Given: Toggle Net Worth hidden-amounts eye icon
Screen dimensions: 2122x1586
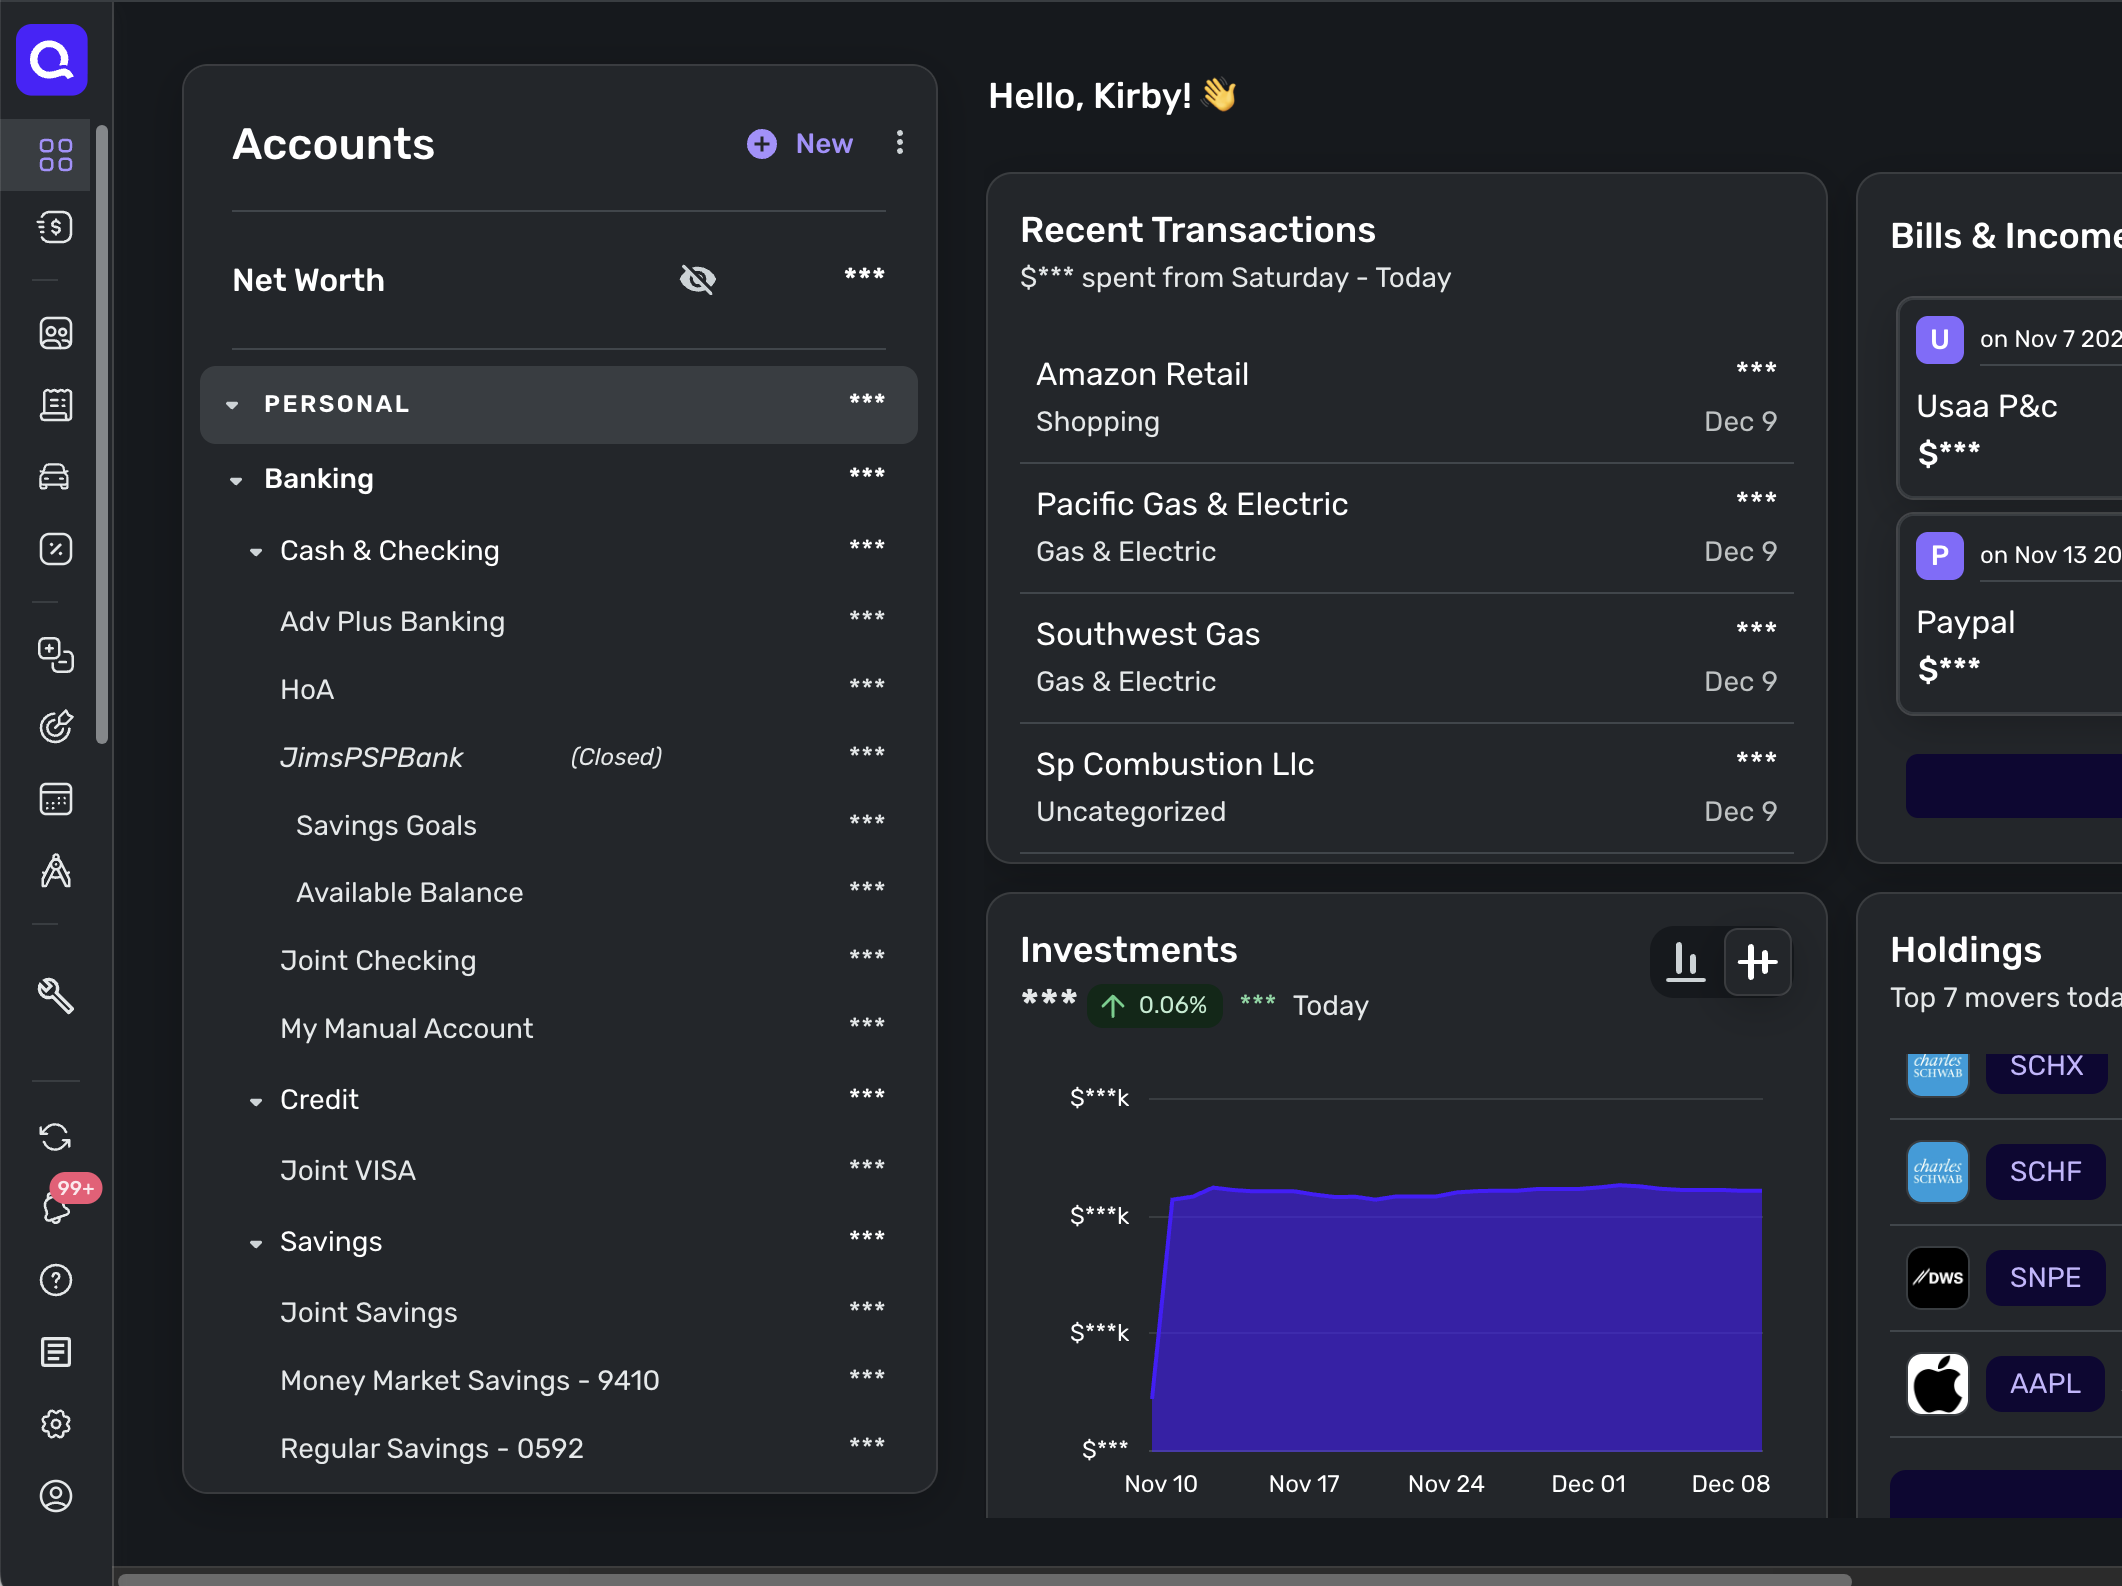Looking at the screenshot, I should (x=697, y=279).
